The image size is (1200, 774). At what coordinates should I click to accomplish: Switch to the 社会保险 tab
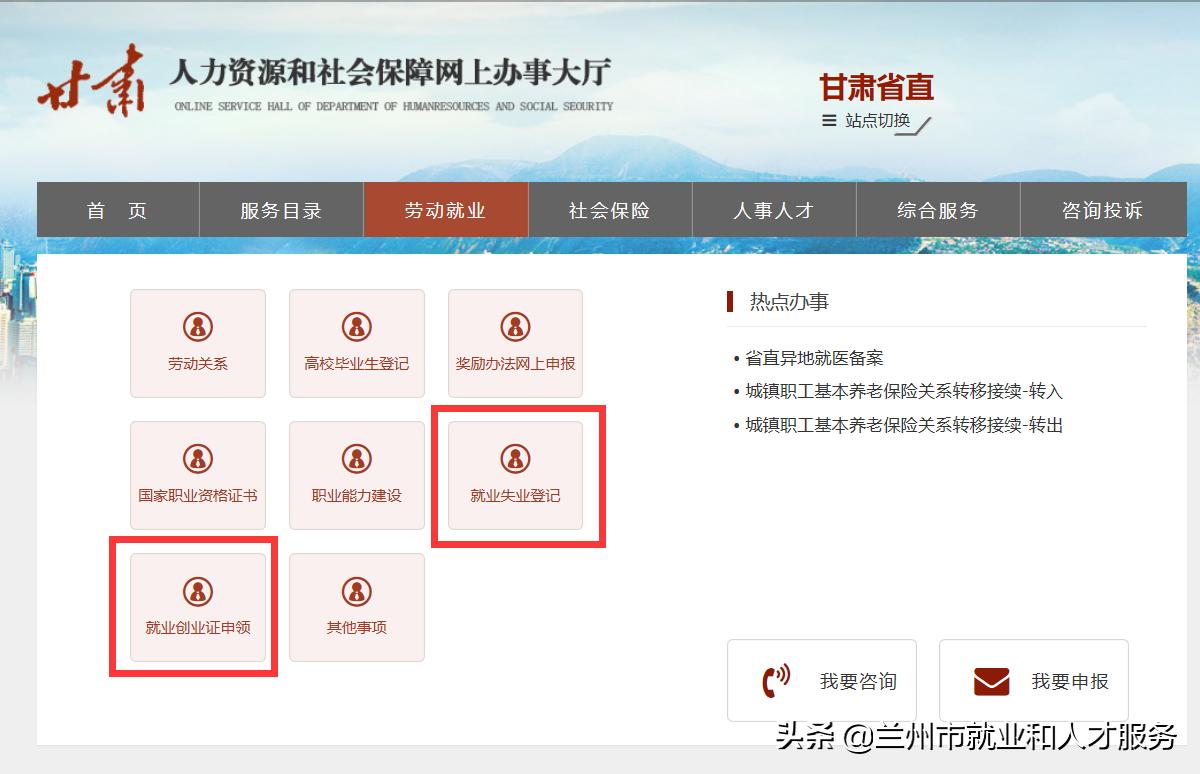[x=610, y=210]
